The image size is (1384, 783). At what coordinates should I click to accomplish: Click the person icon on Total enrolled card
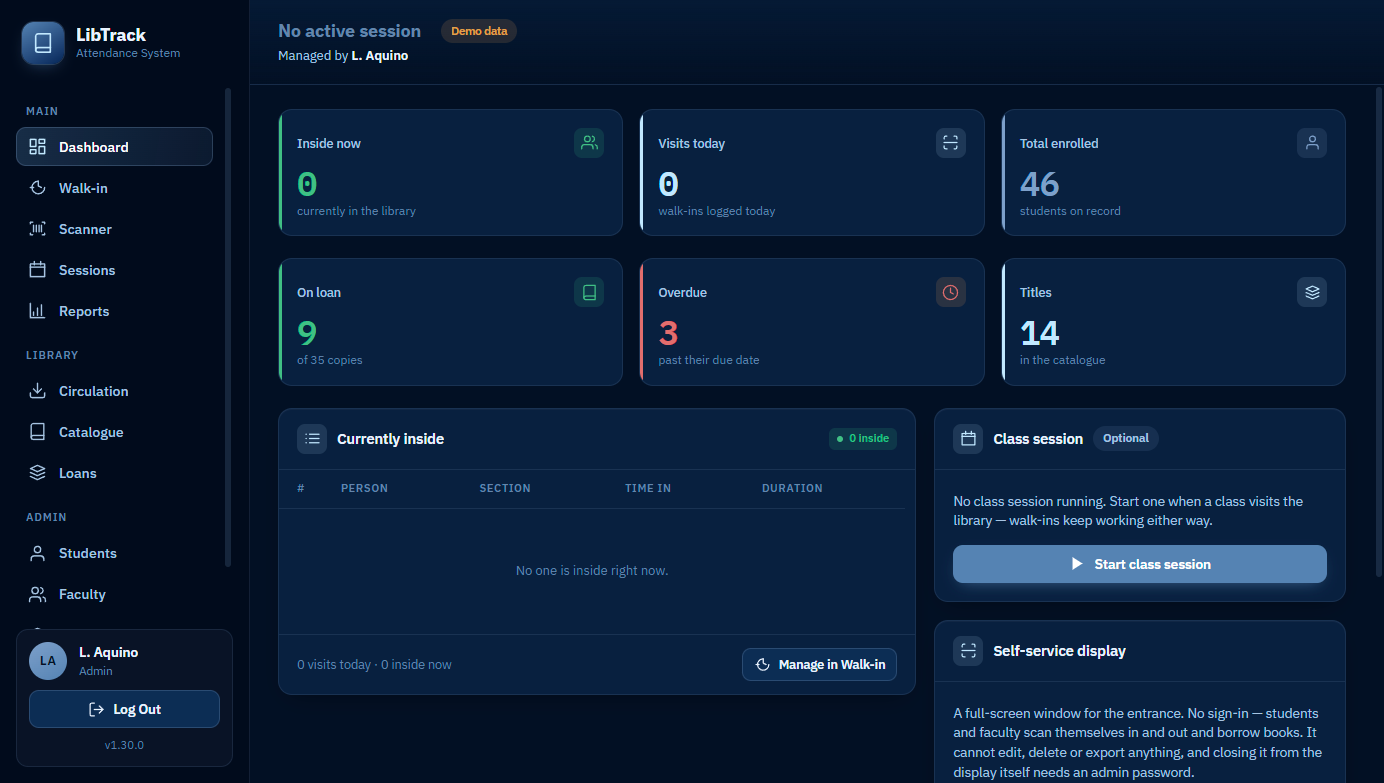pos(1312,143)
